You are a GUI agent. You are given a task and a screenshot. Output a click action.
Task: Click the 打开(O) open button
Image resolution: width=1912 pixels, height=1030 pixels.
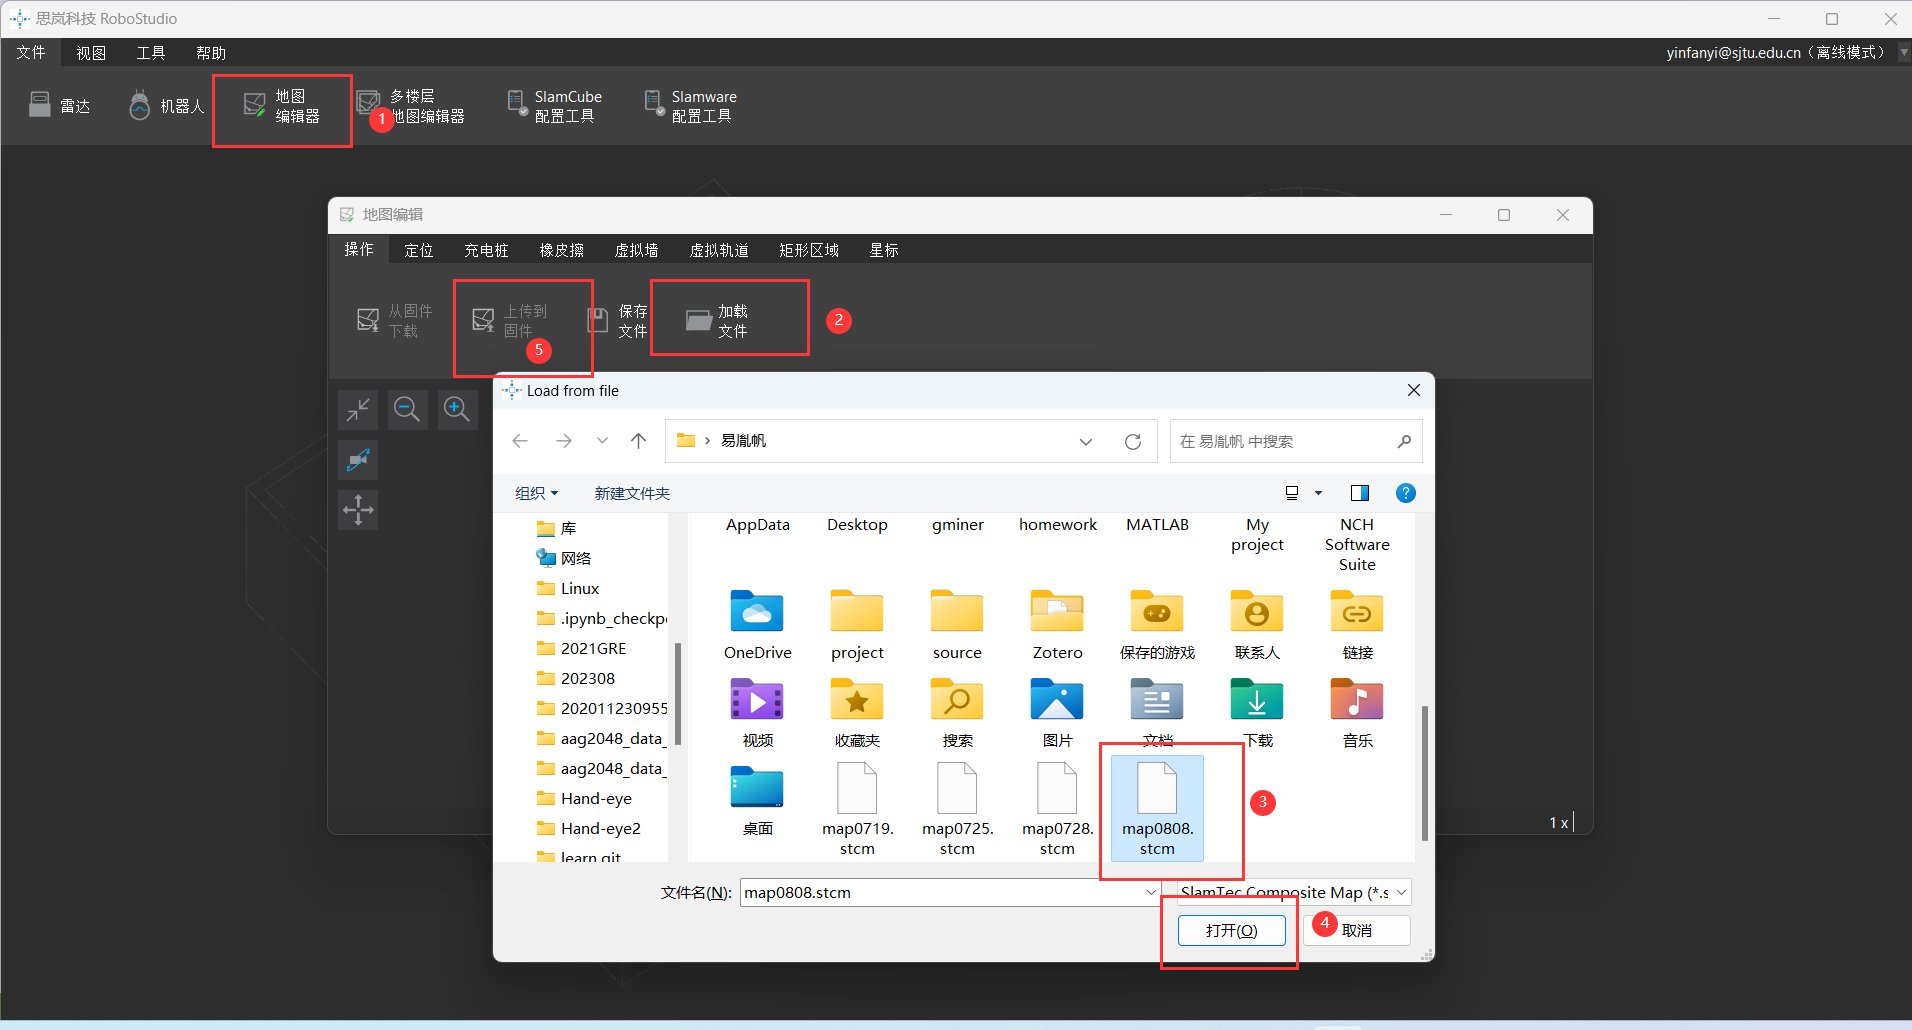click(1231, 930)
